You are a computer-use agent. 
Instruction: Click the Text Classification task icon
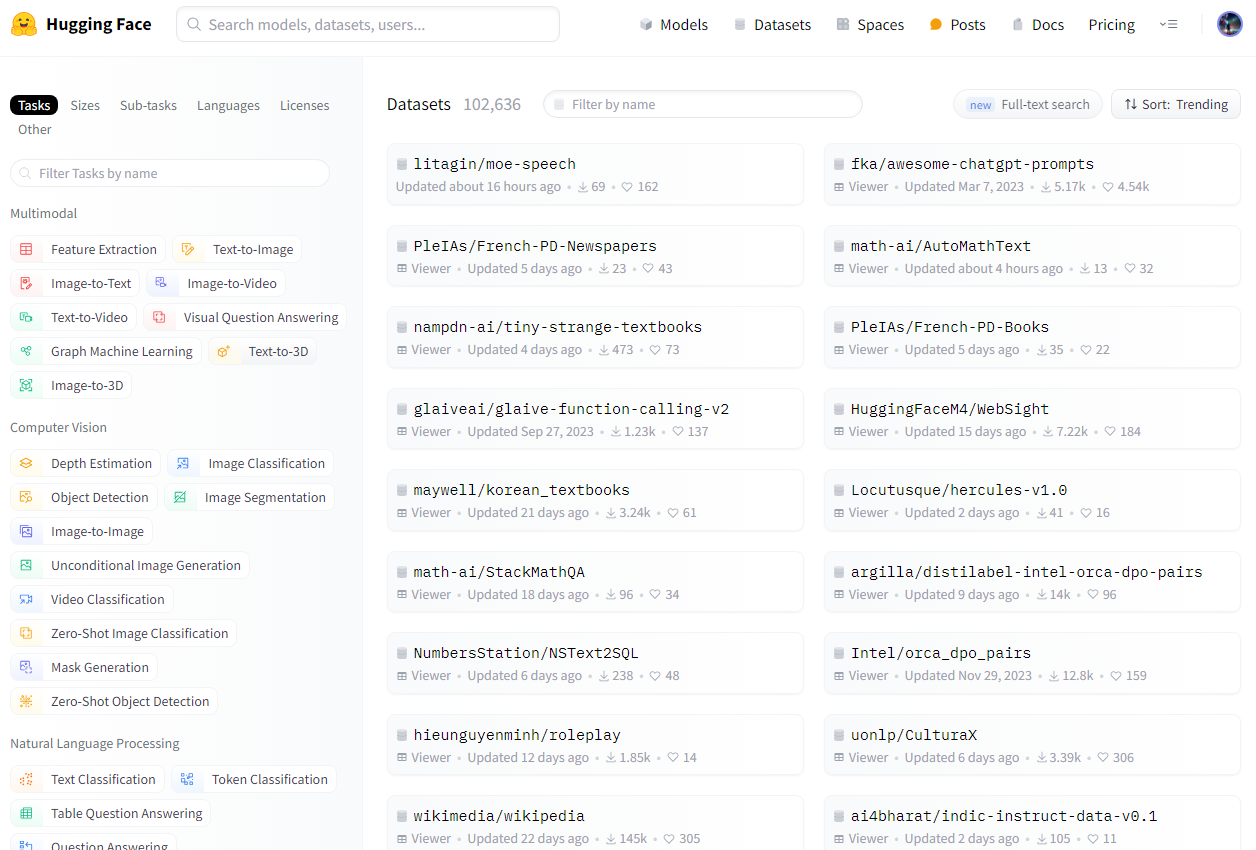pos(27,780)
